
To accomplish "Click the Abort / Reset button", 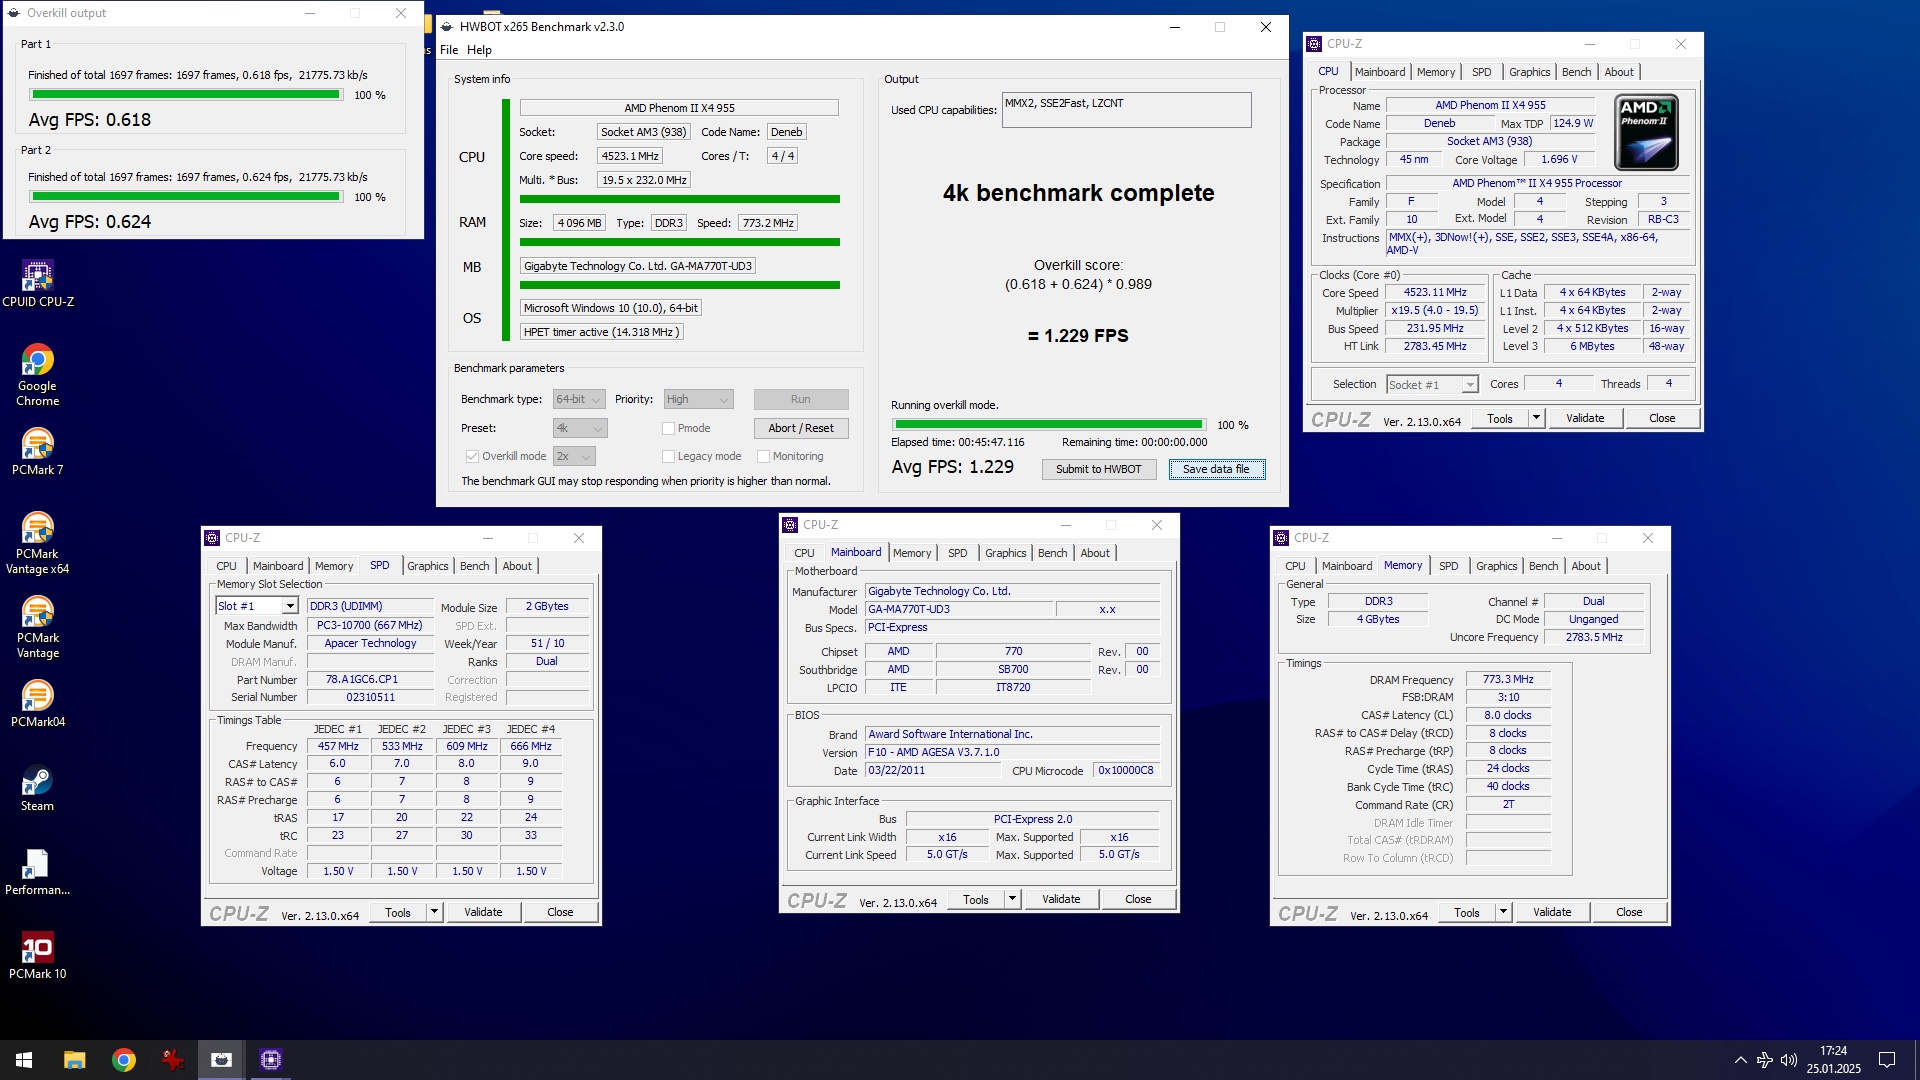I will (x=801, y=428).
